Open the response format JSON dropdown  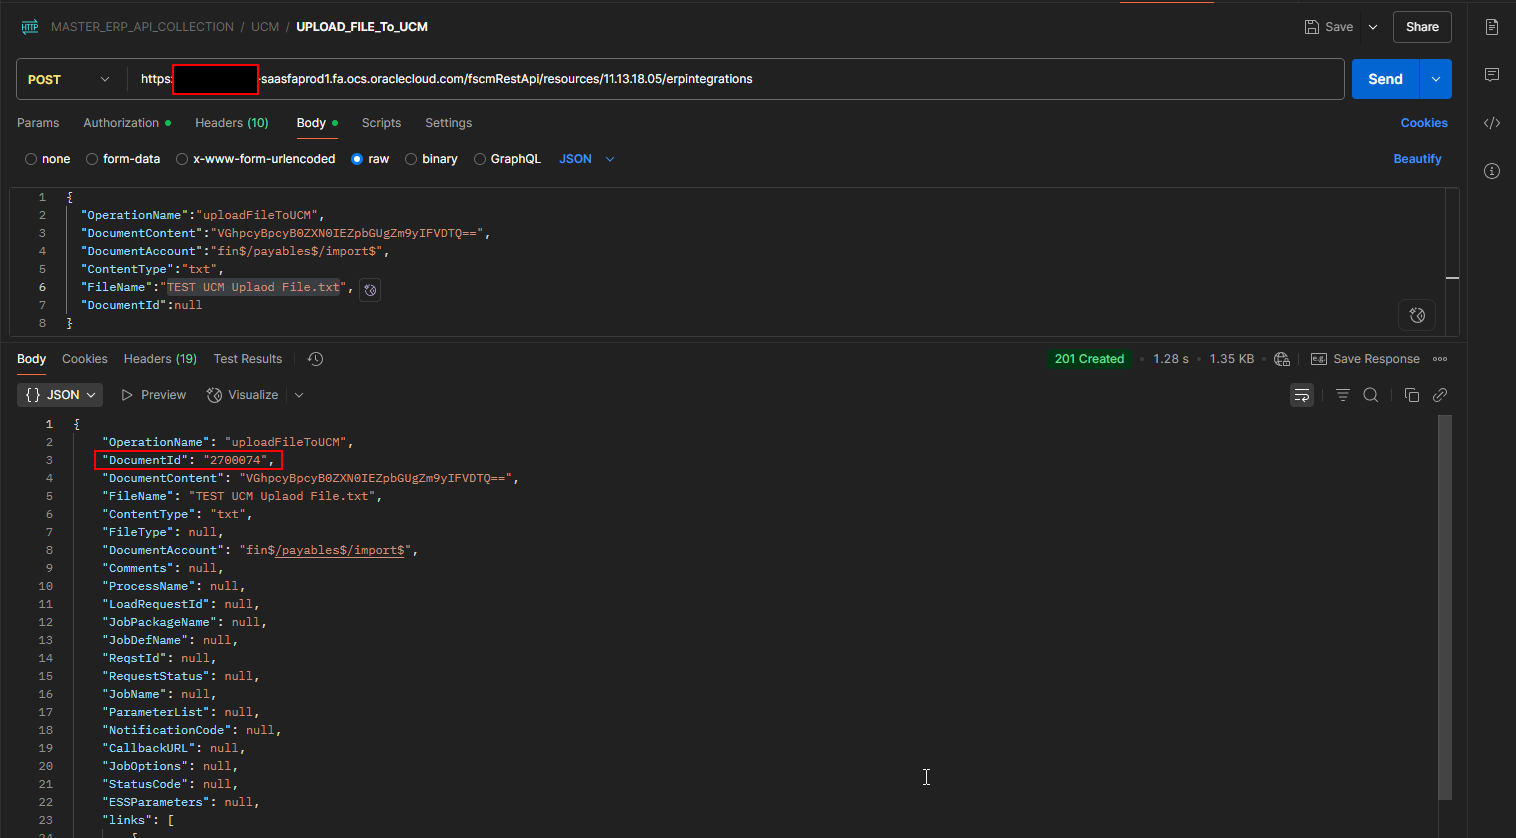click(60, 395)
